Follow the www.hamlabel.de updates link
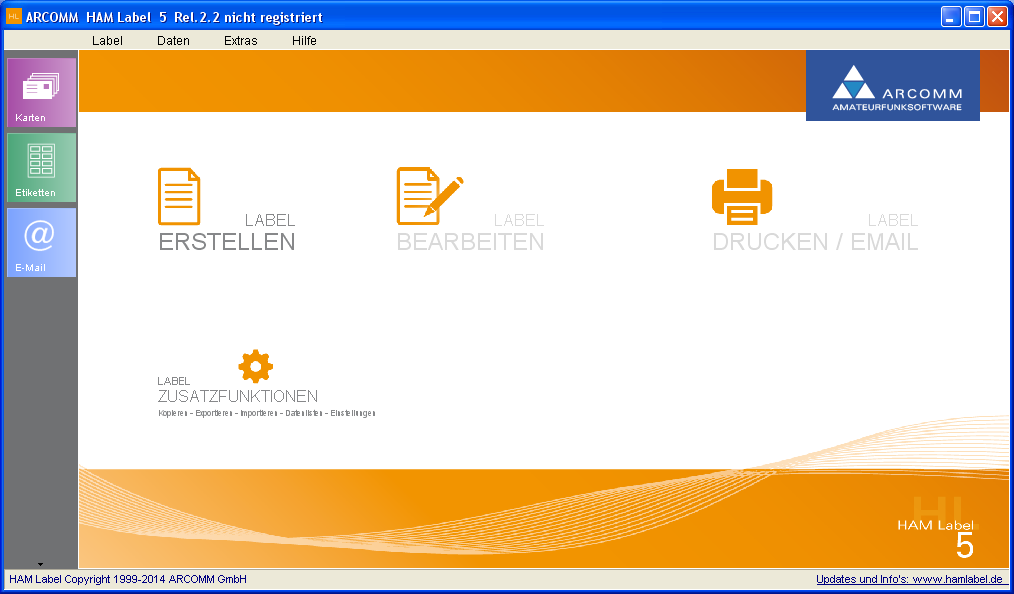1014x594 pixels. pyautogui.click(x=909, y=579)
